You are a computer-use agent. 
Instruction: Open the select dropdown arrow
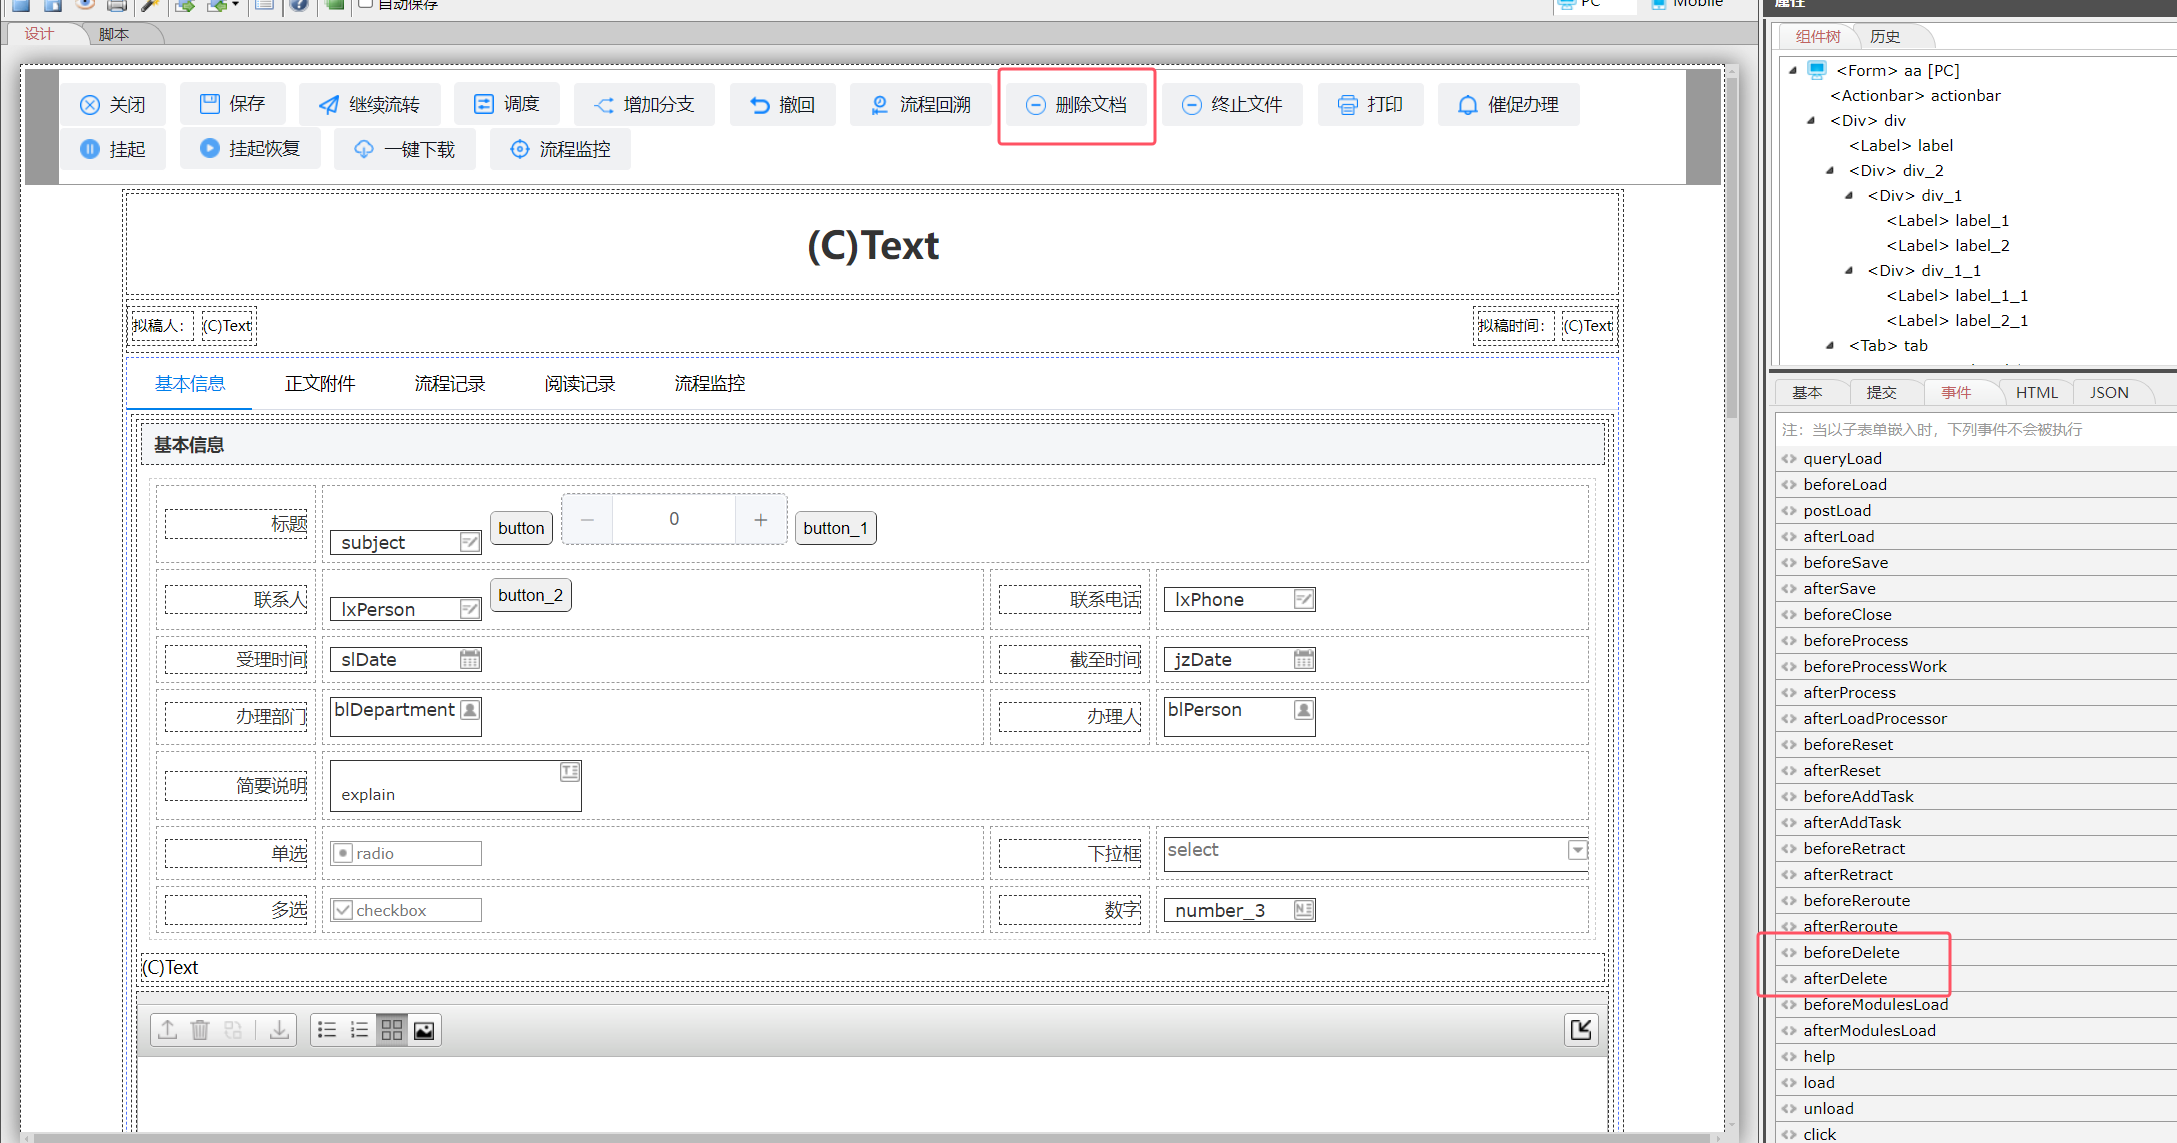1577,850
